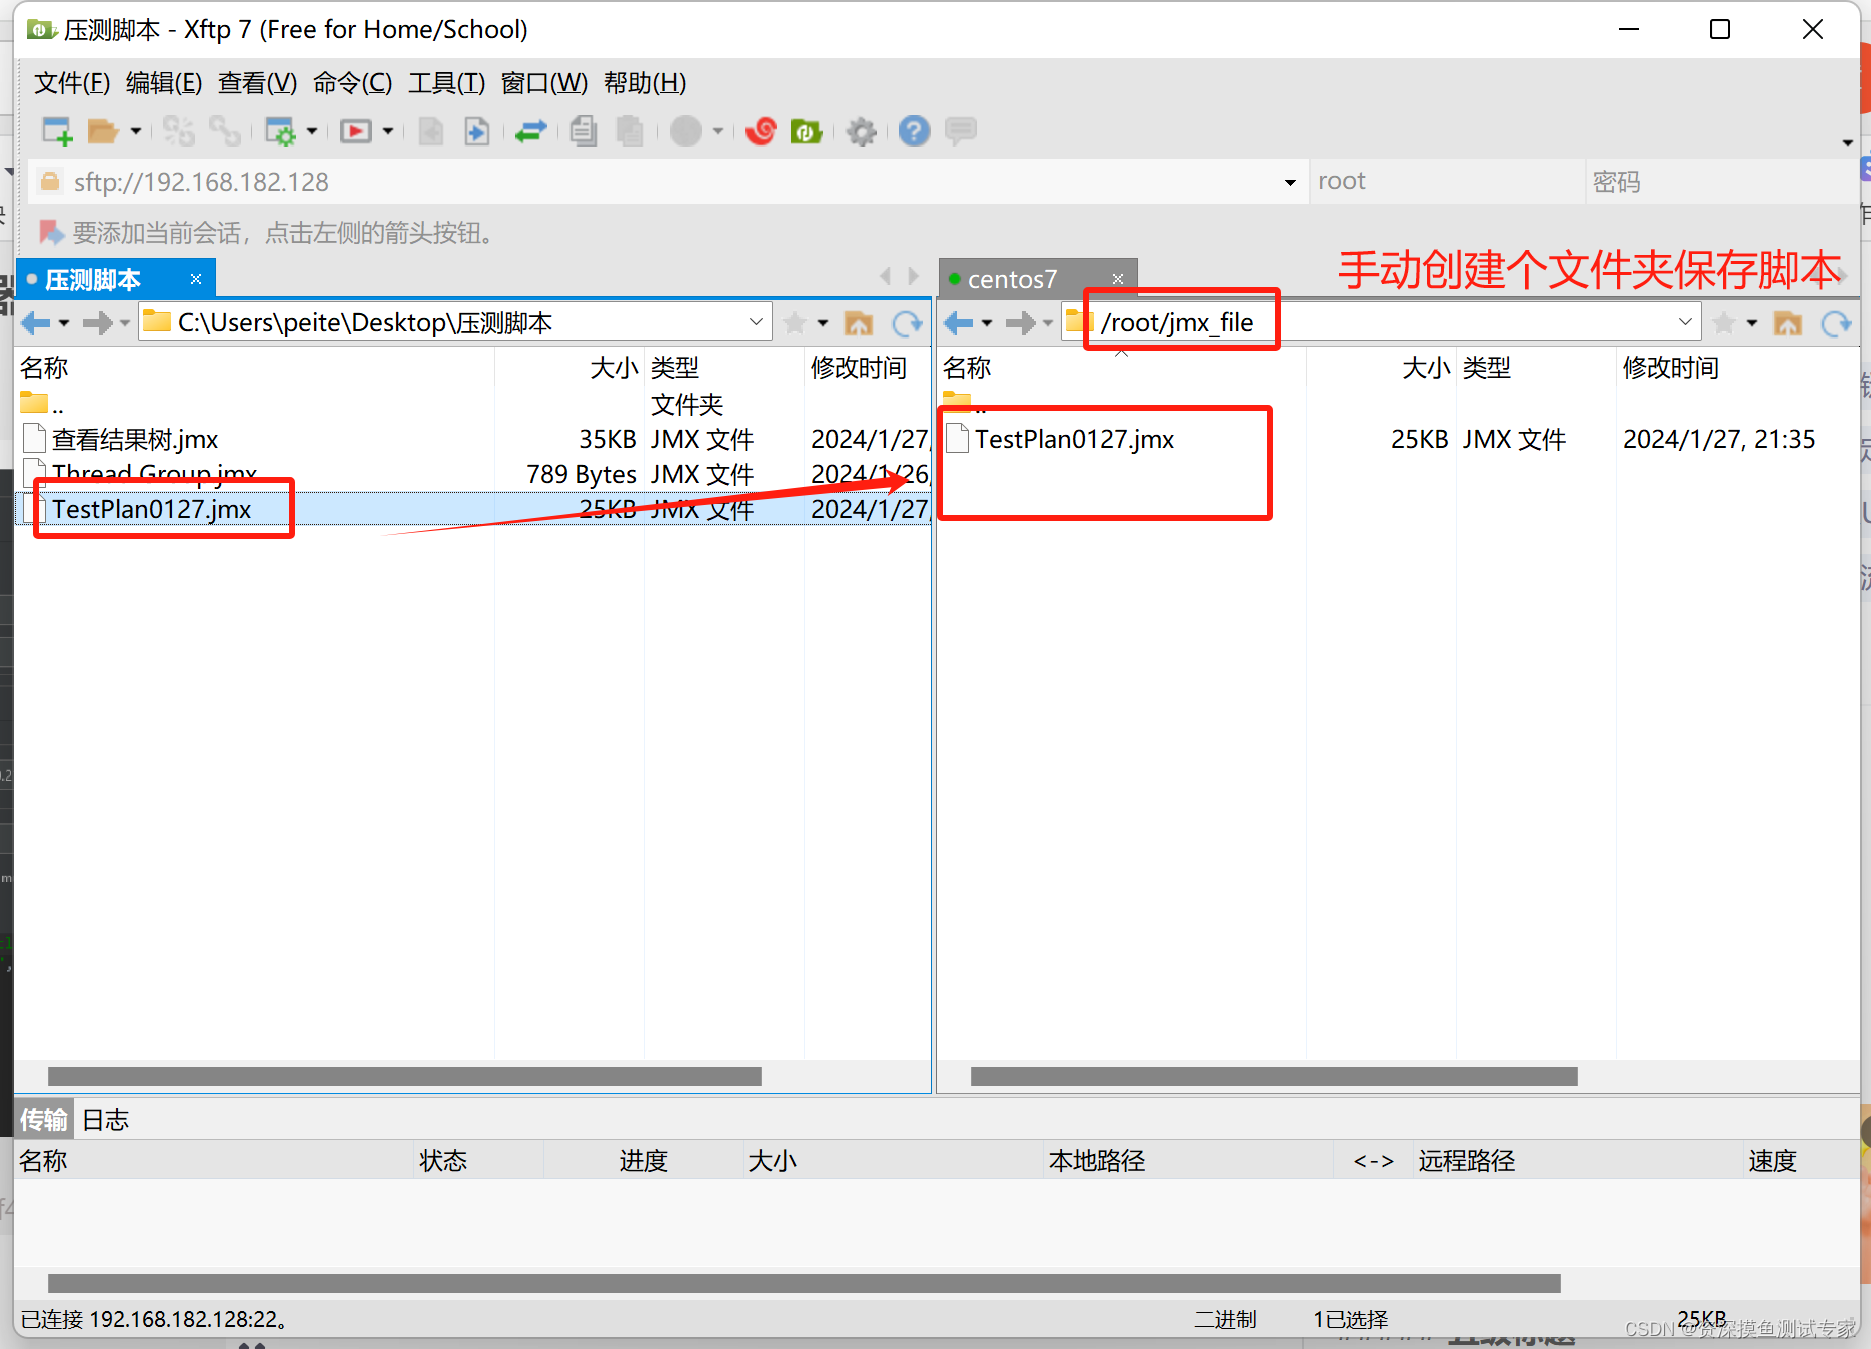Click the Copy toolbar icon
This screenshot has width=1871, height=1349.
584,131
